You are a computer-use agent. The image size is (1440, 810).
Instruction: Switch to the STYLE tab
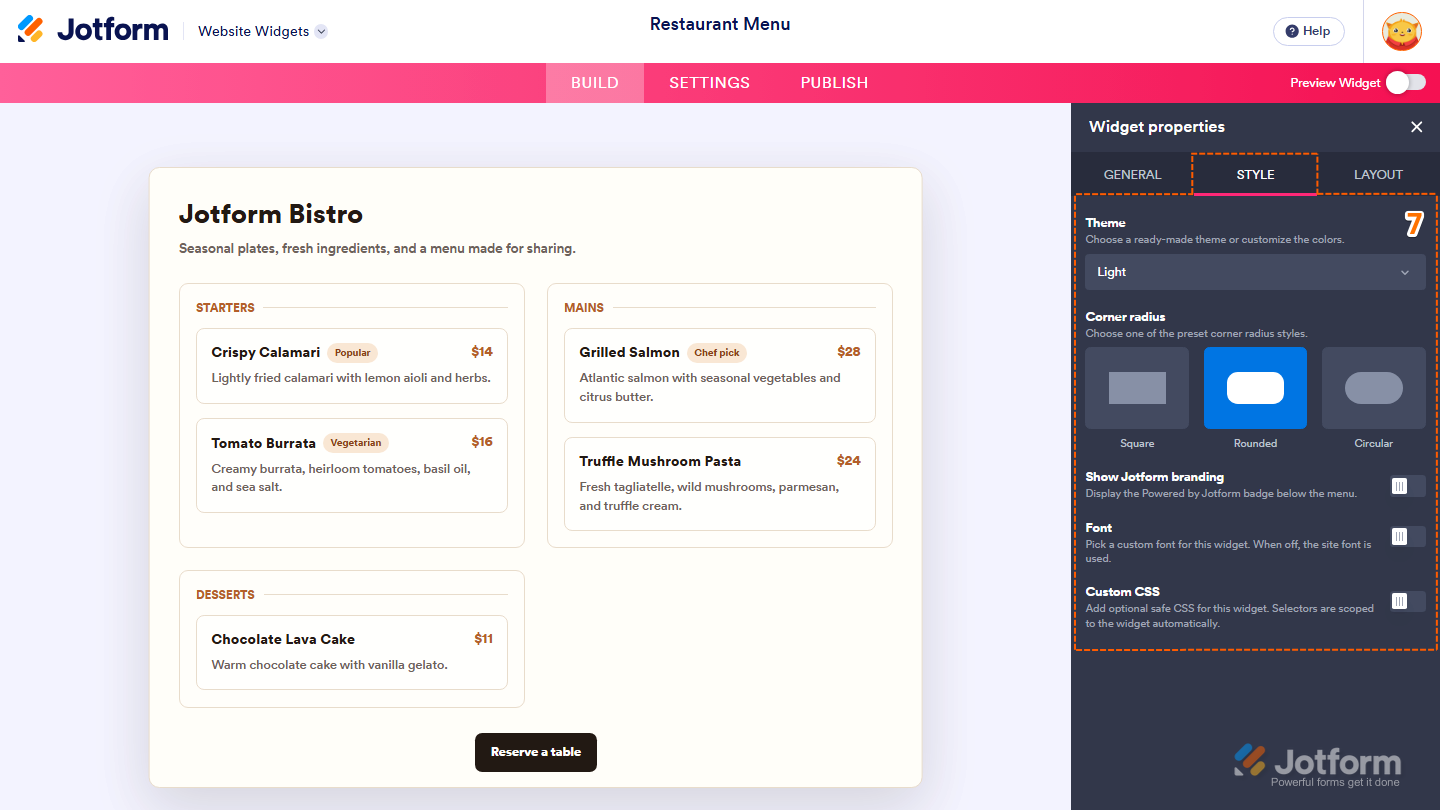[x=1255, y=174]
